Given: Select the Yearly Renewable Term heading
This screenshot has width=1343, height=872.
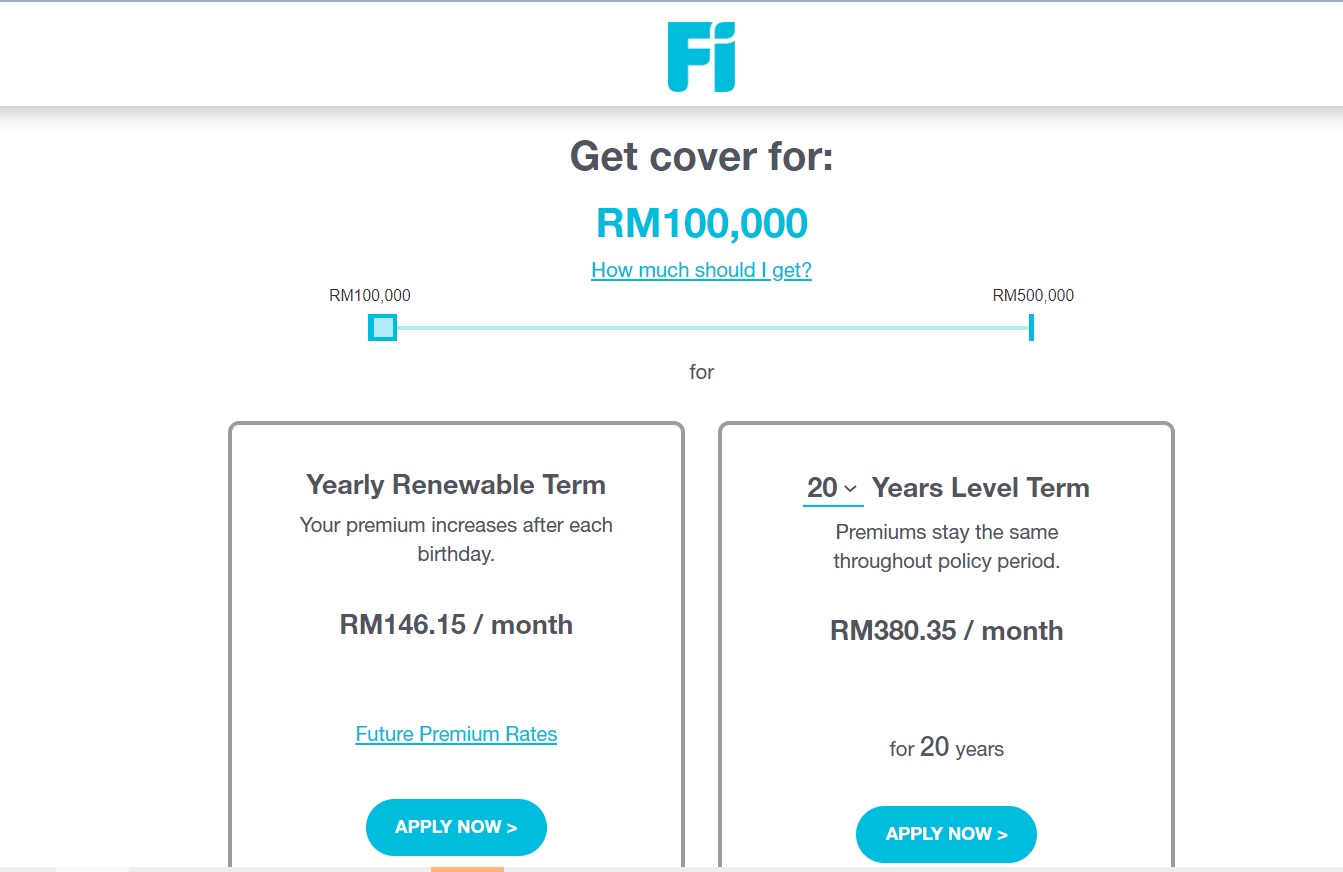Looking at the screenshot, I should 456,485.
